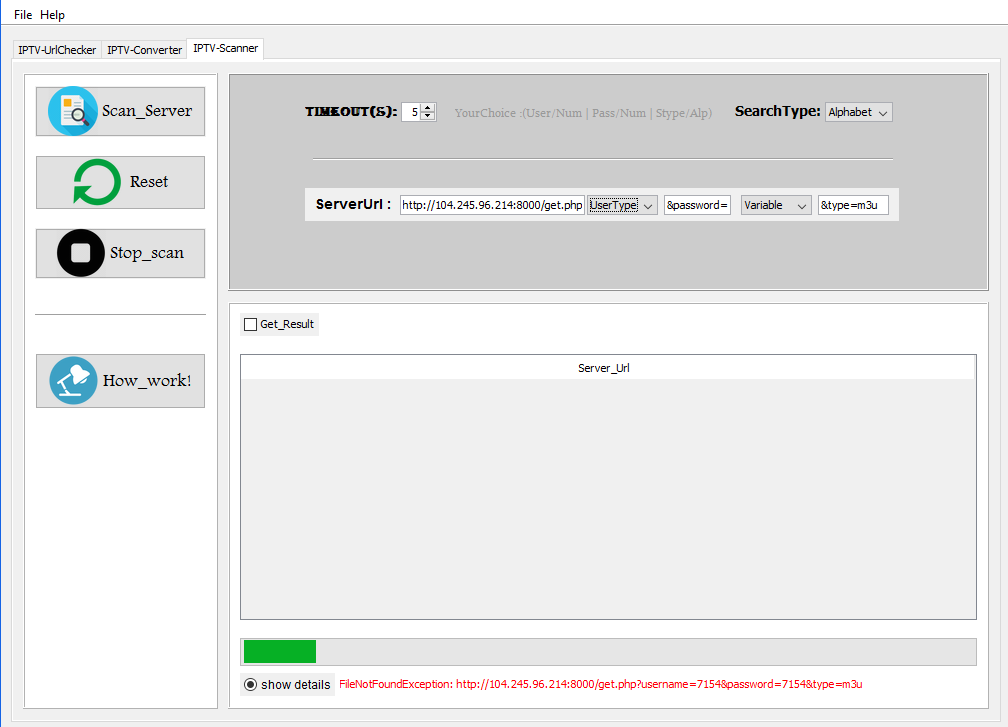The width and height of the screenshot is (1008, 727).
Task: Open the SearchType Alphabet dropdown
Action: pos(858,113)
